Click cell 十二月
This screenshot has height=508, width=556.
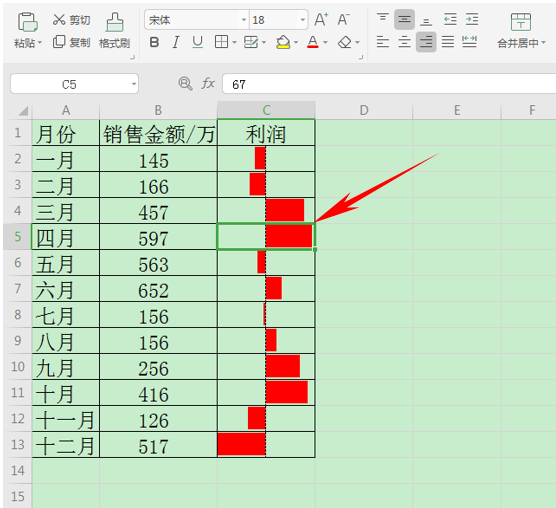[x=66, y=445]
